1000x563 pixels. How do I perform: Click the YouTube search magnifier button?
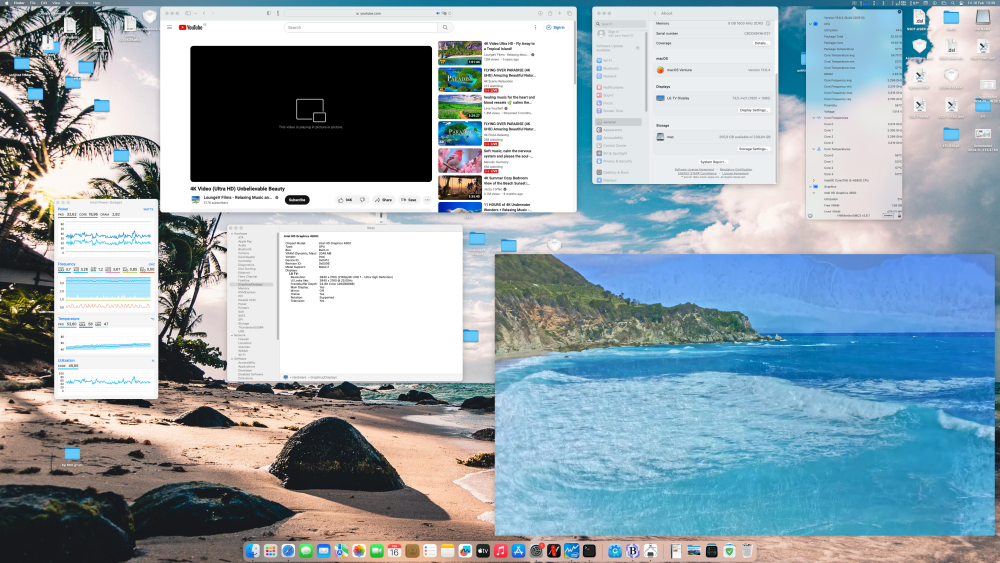point(445,27)
